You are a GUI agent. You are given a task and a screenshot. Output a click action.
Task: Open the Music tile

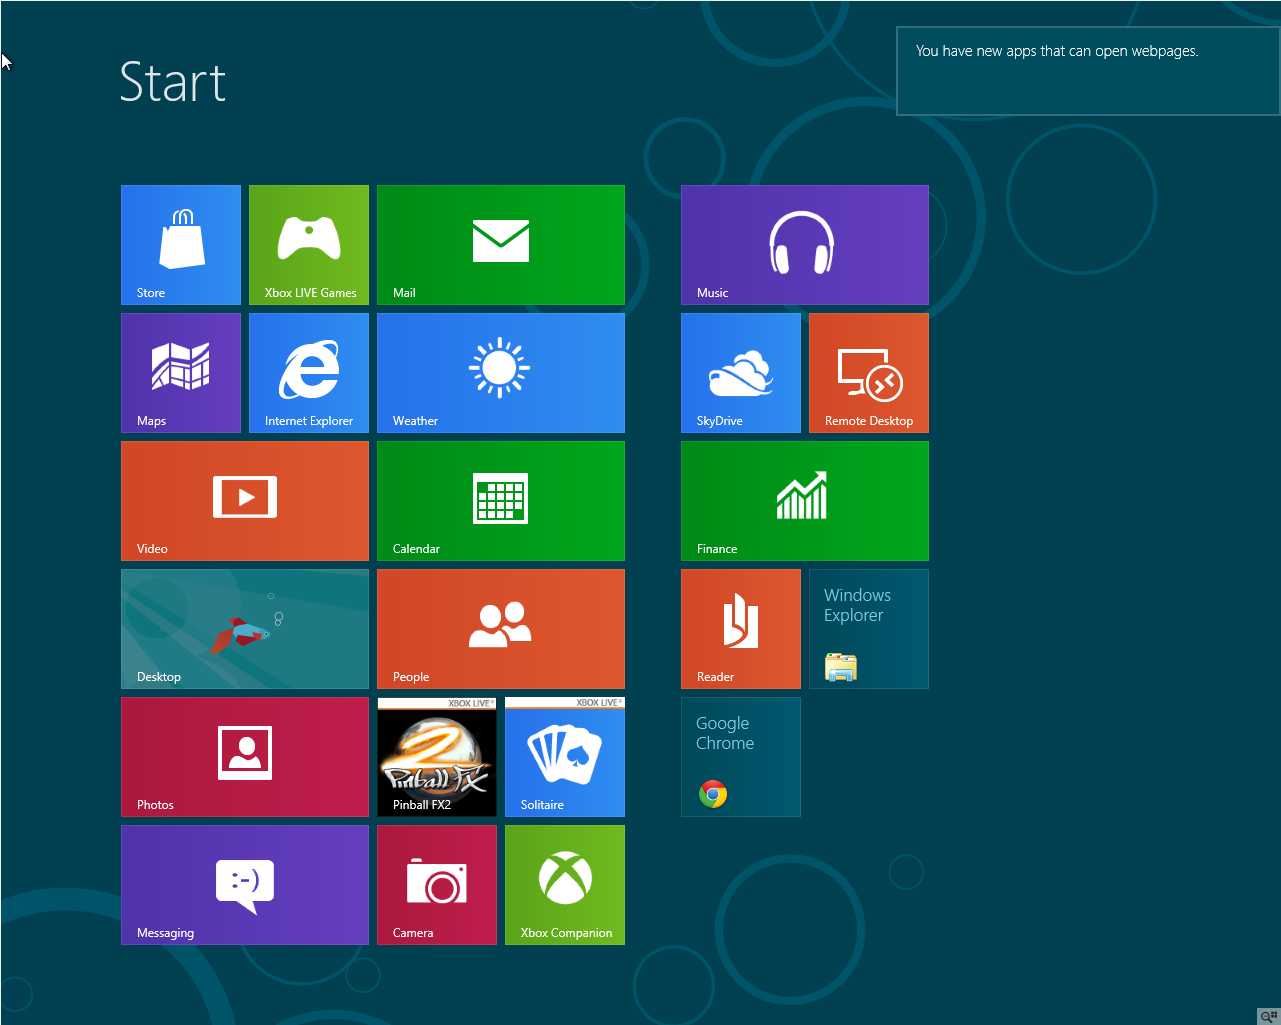[x=805, y=245]
